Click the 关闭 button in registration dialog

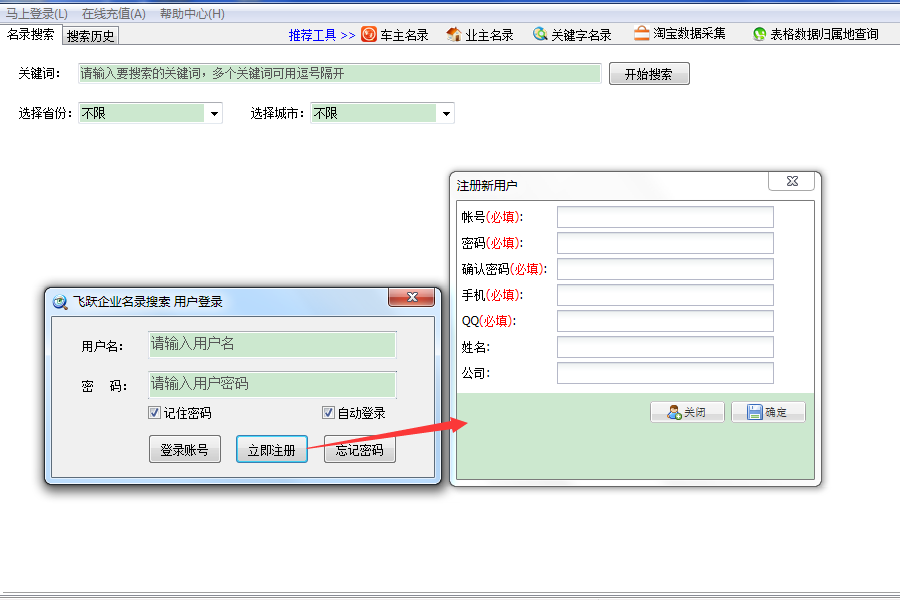[x=687, y=412]
